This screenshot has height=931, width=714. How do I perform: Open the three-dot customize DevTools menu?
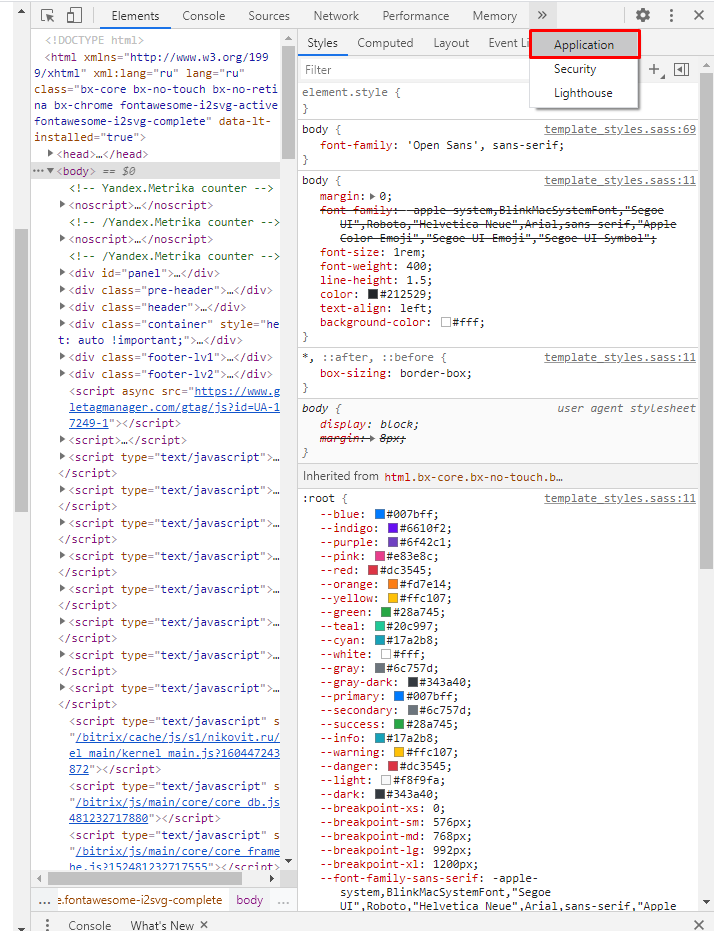pyautogui.click(x=671, y=15)
